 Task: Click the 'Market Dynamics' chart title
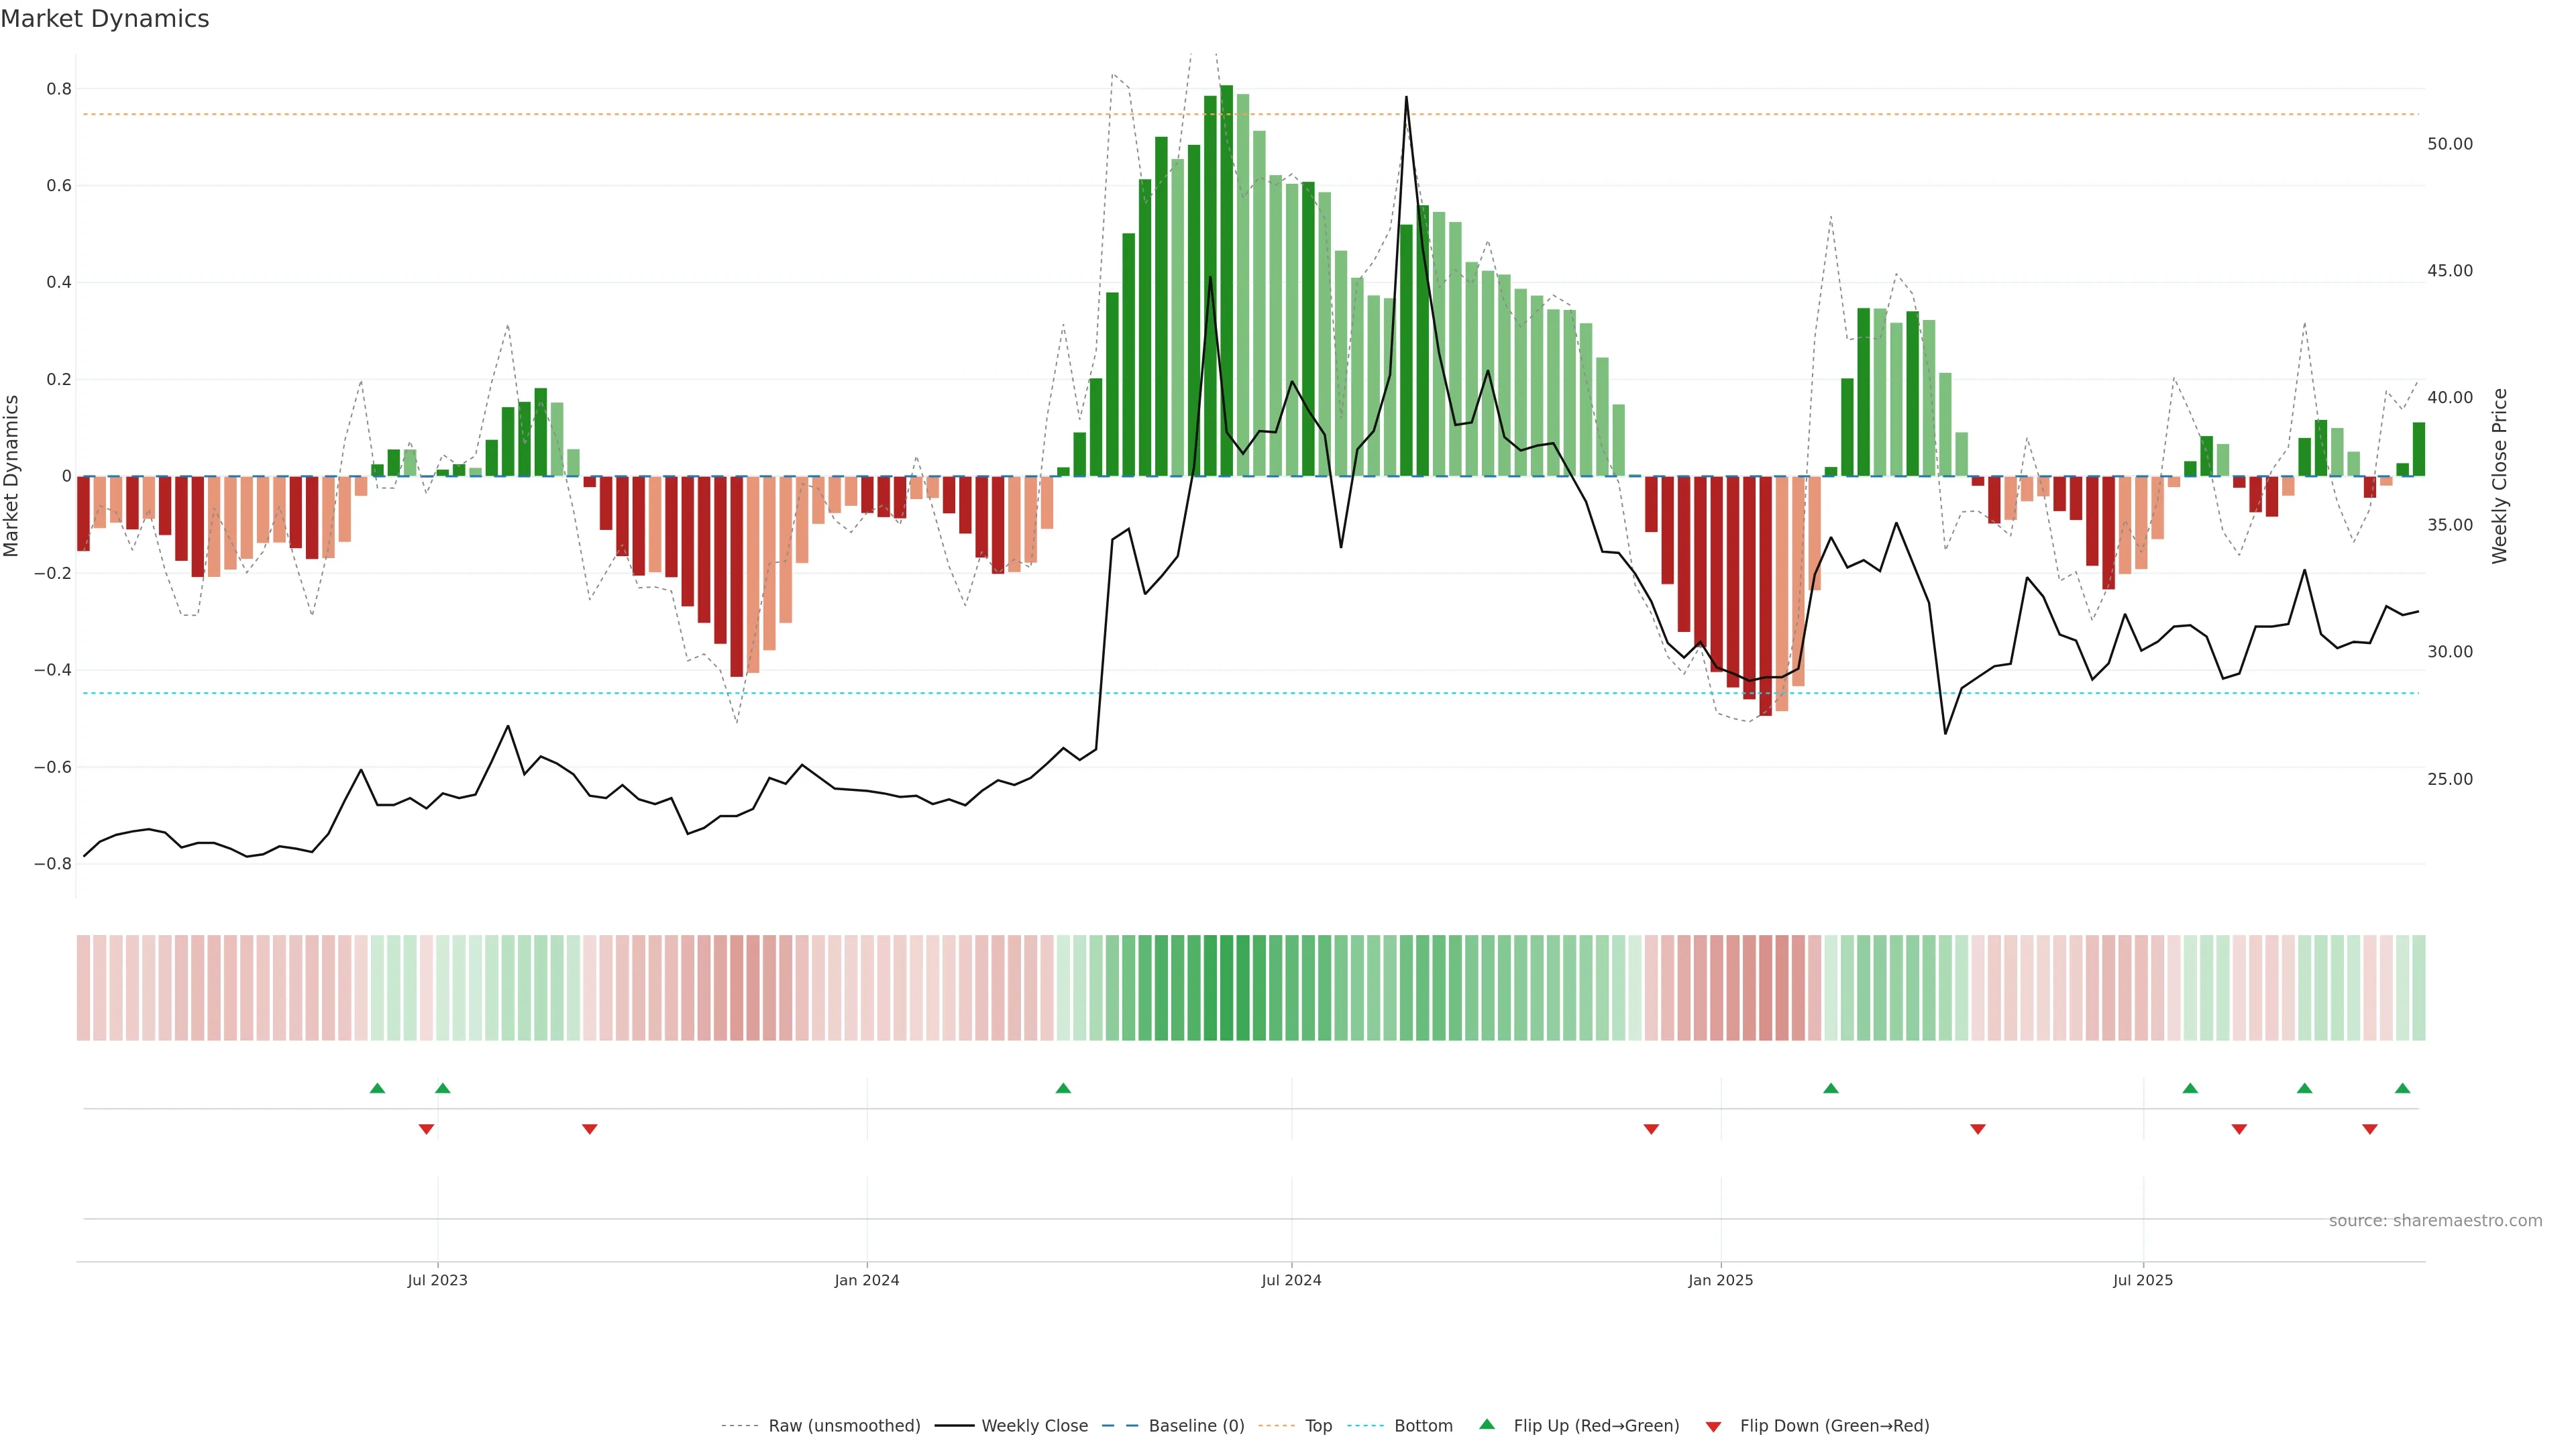(105, 19)
